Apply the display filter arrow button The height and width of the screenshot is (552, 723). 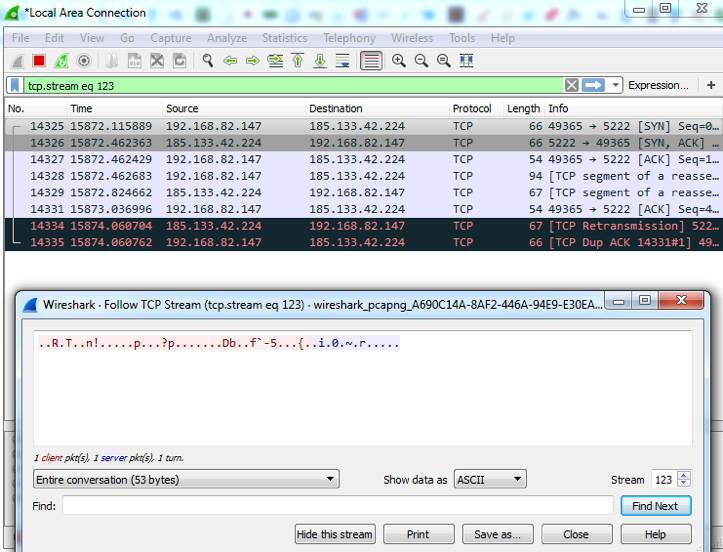(593, 85)
